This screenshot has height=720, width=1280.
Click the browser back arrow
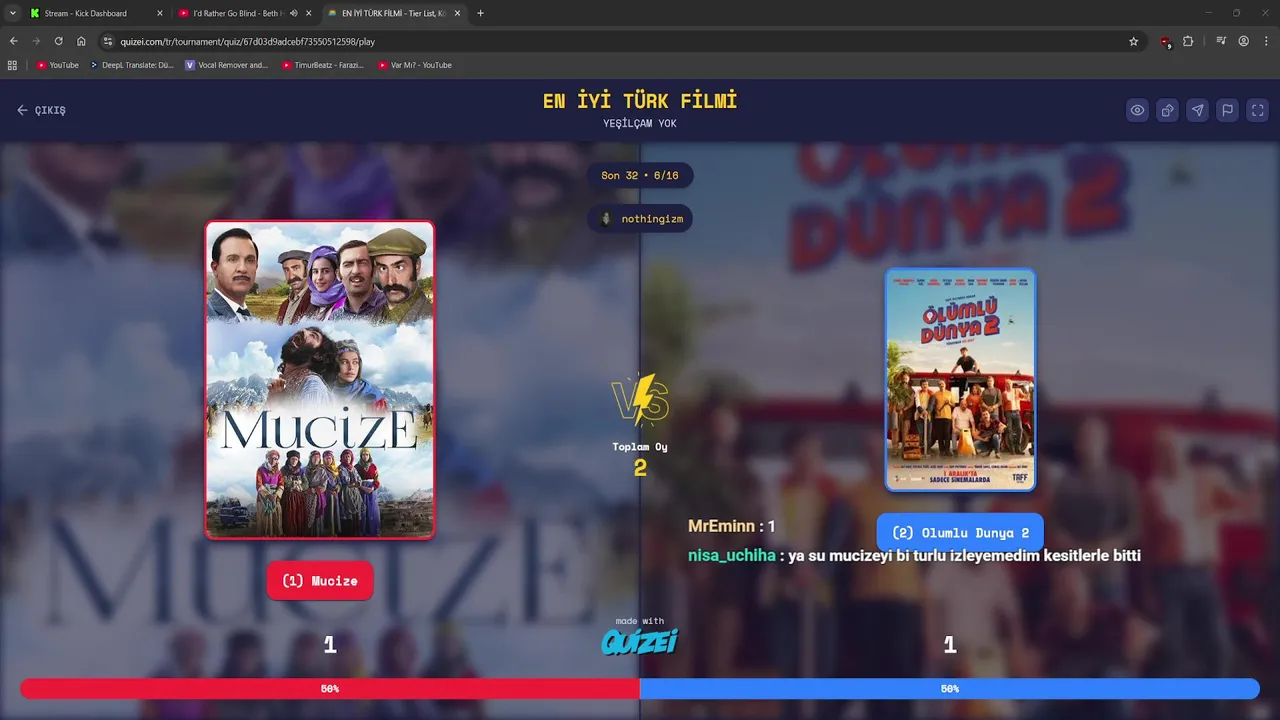point(13,41)
